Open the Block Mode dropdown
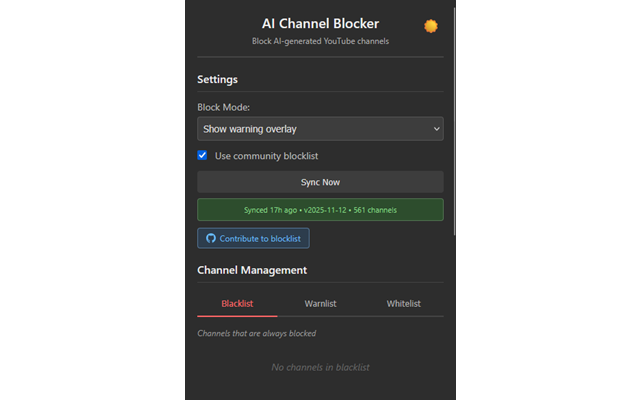 pyautogui.click(x=320, y=129)
